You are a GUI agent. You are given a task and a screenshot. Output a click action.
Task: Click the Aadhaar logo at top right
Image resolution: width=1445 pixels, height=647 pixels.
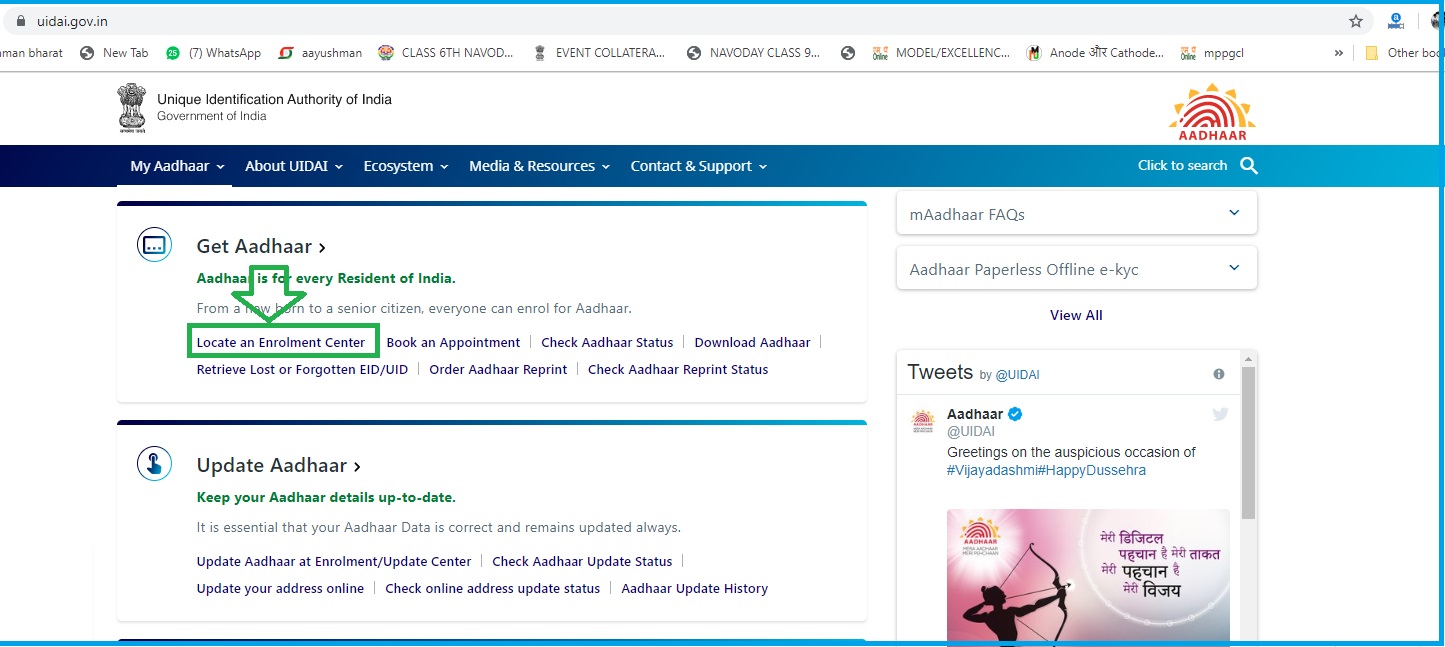[1211, 112]
